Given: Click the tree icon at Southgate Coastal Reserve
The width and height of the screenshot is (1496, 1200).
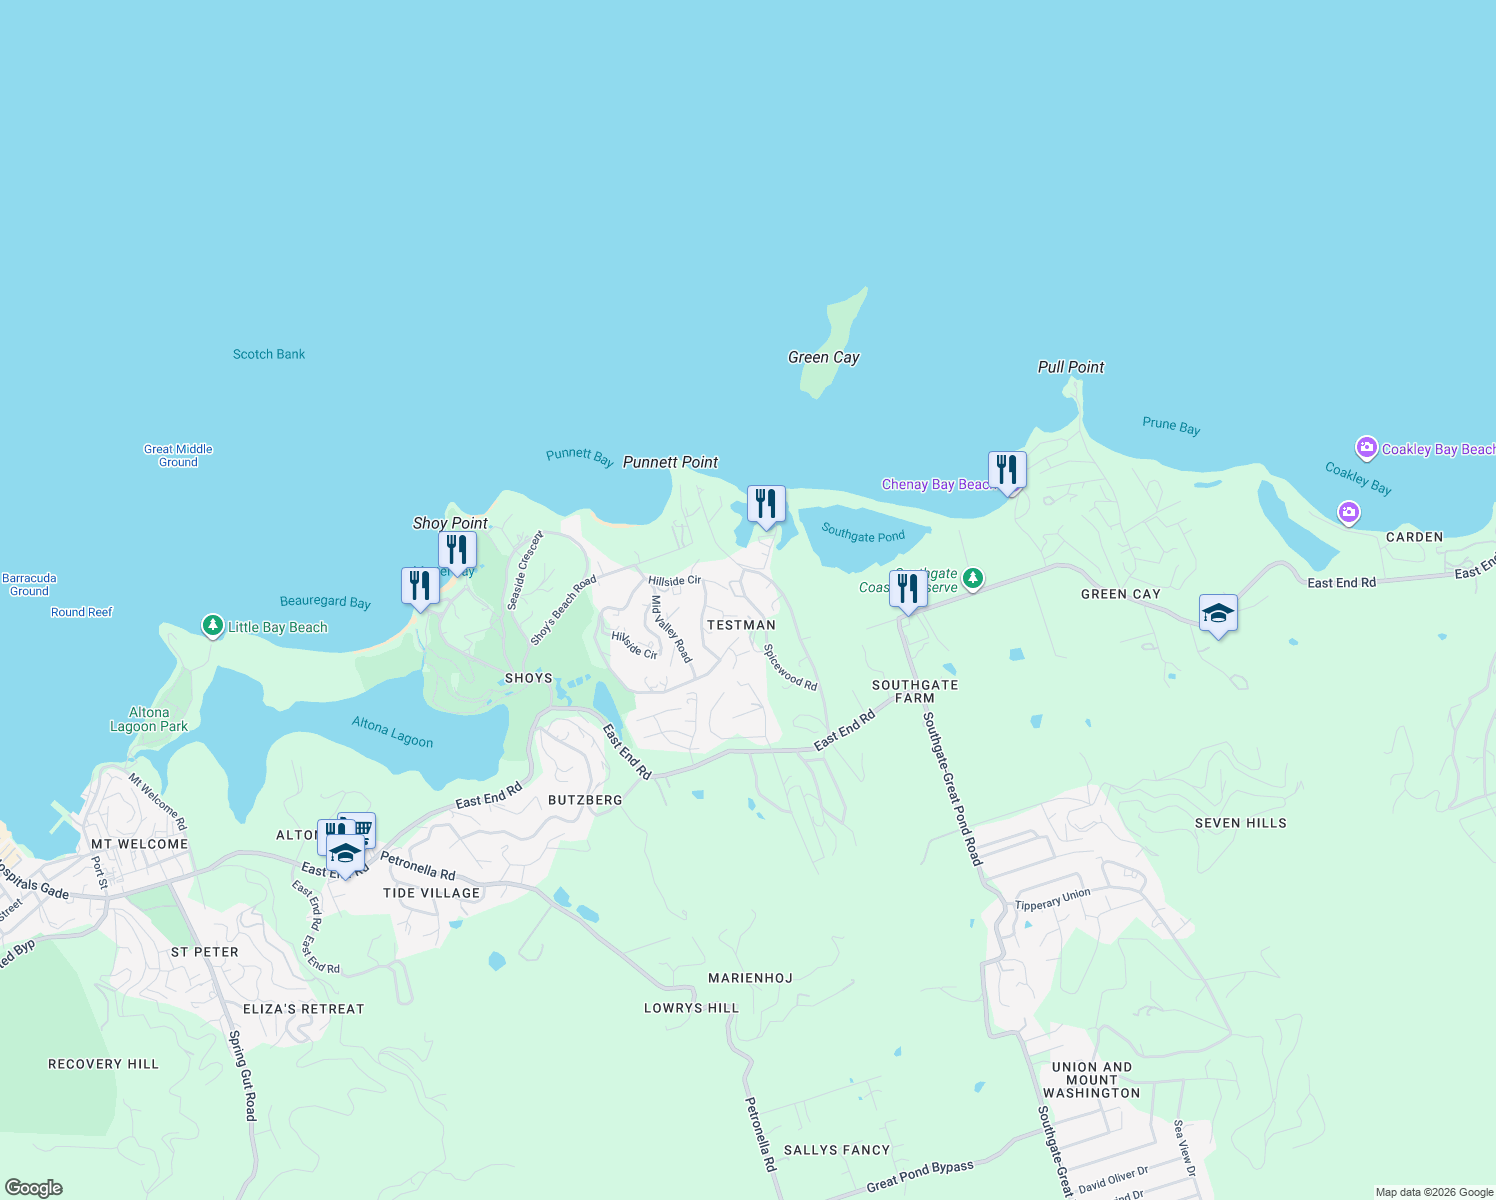Looking at the screenshot, I should pos(972,578).
